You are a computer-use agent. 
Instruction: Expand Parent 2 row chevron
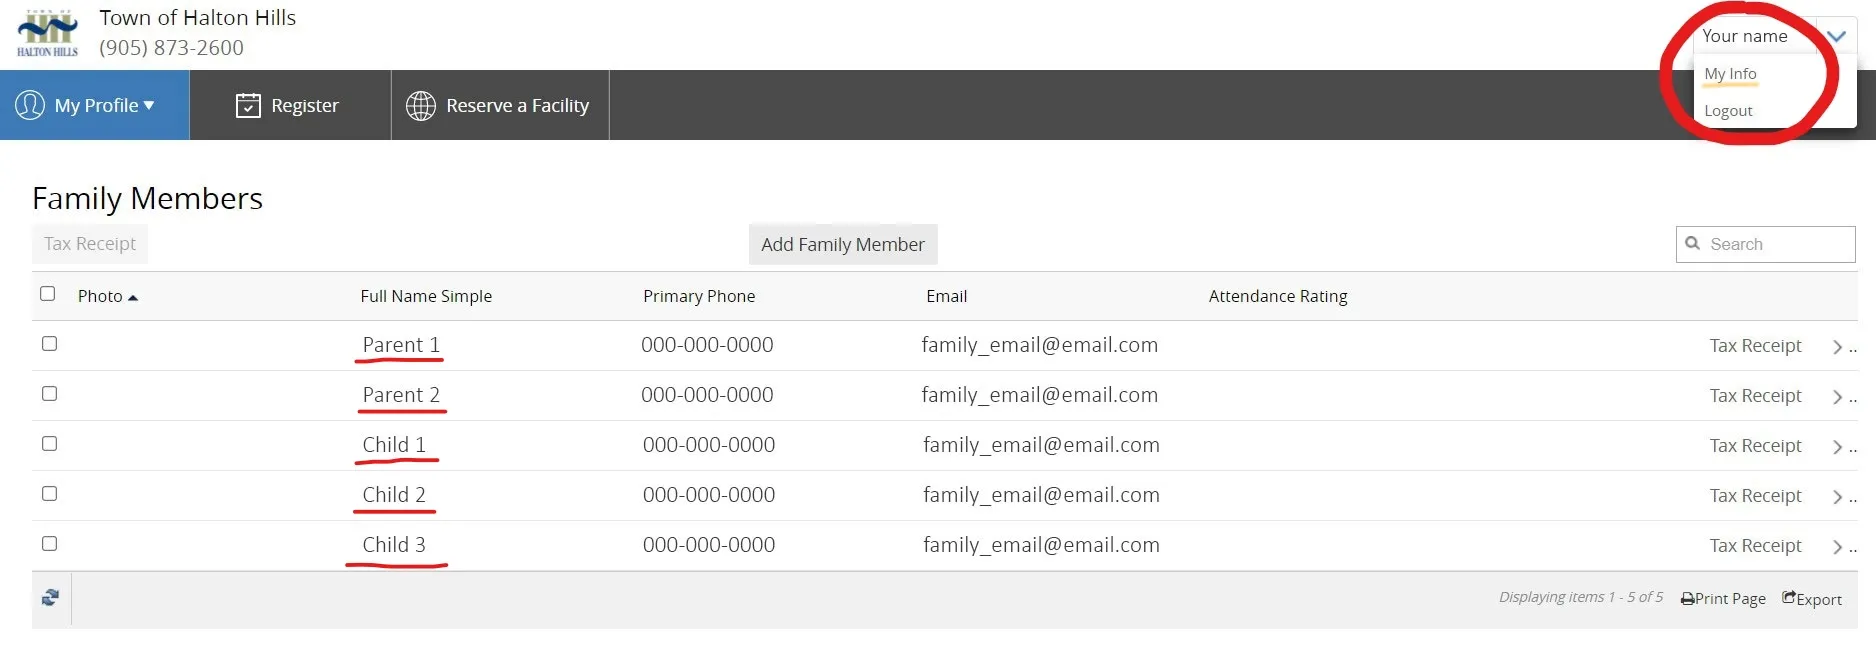coord(1837,397)
